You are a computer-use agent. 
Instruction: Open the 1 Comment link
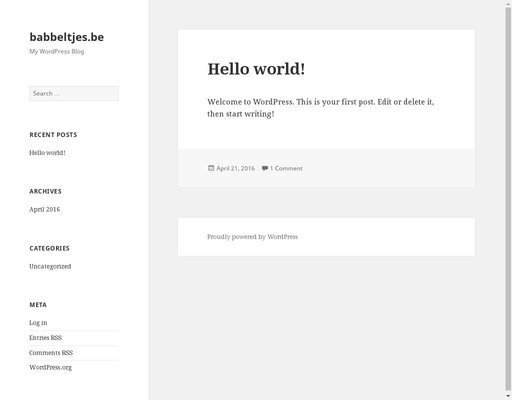286,168
